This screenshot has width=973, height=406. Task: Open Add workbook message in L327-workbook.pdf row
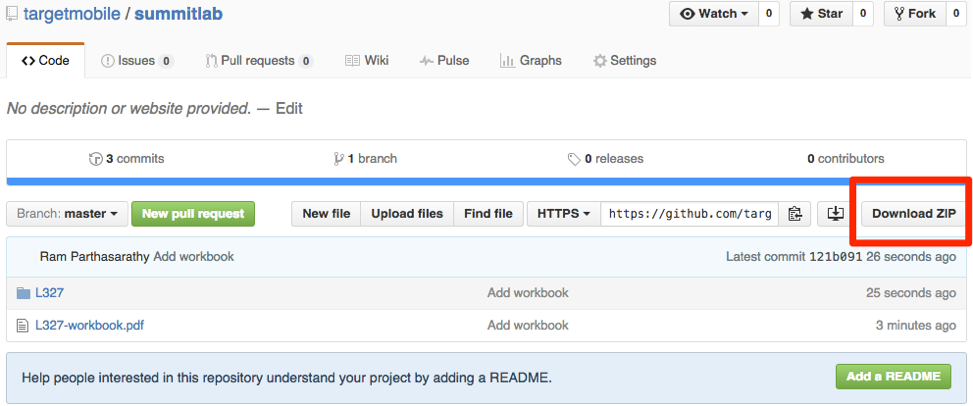[528, 325]
